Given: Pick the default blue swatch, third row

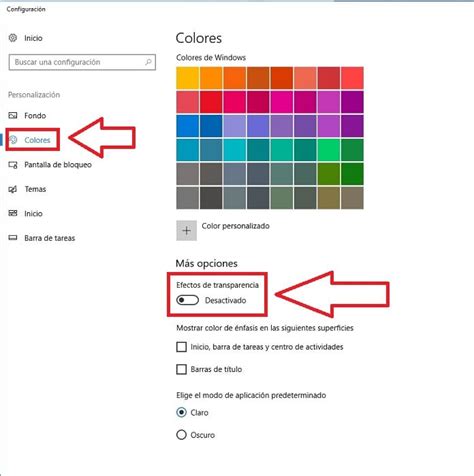Looking at the screenshot, I should click(188, 126).
